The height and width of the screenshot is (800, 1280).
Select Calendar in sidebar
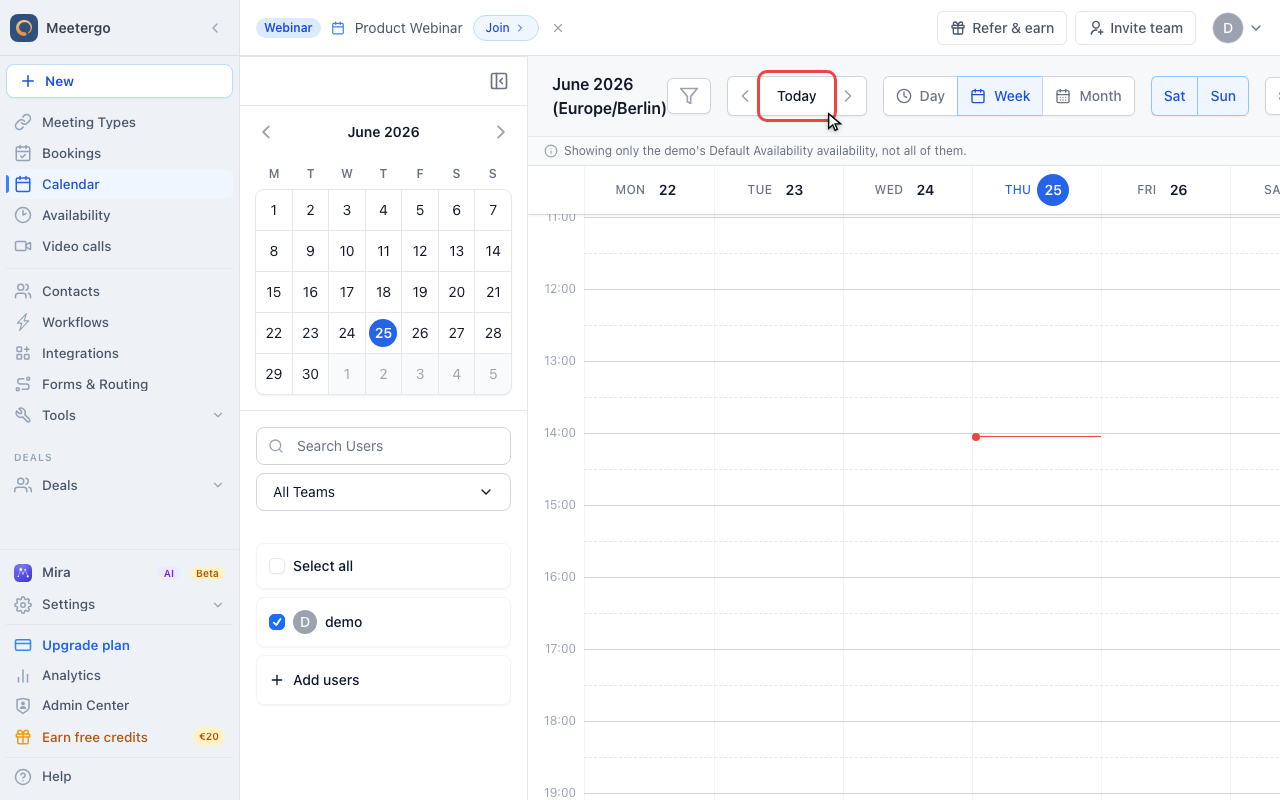[120, 184]
